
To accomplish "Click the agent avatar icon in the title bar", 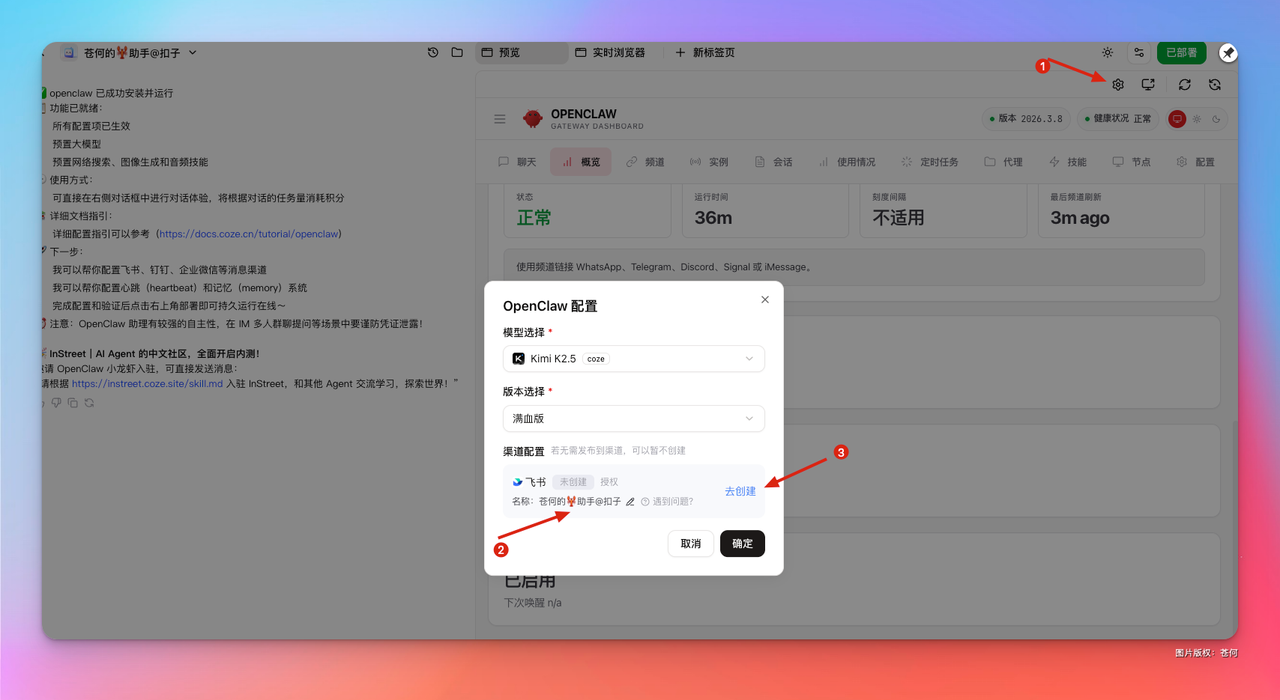I will tap(69, 52).
